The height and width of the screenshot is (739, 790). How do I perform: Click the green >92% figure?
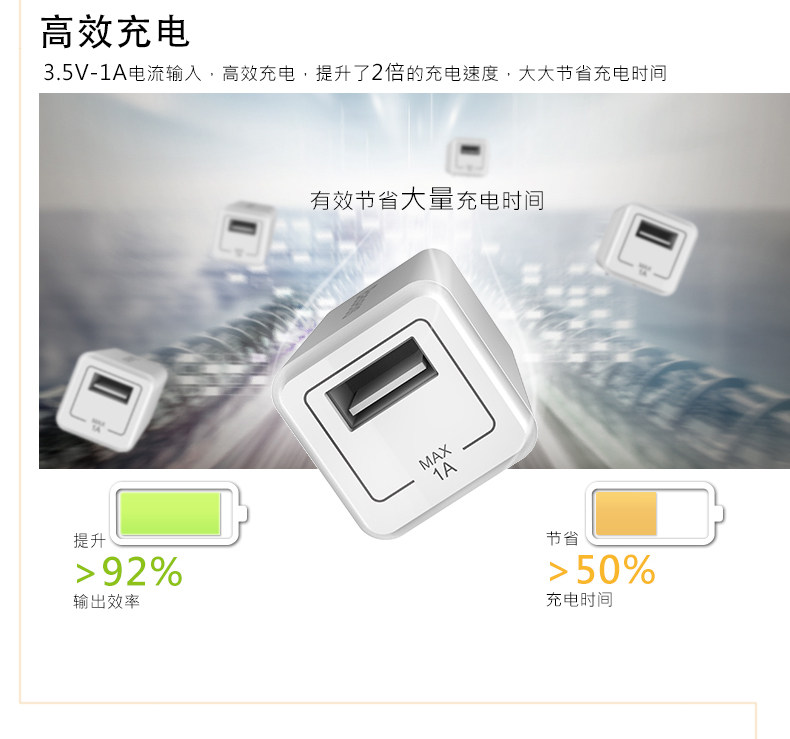click(x=128, y=571)
